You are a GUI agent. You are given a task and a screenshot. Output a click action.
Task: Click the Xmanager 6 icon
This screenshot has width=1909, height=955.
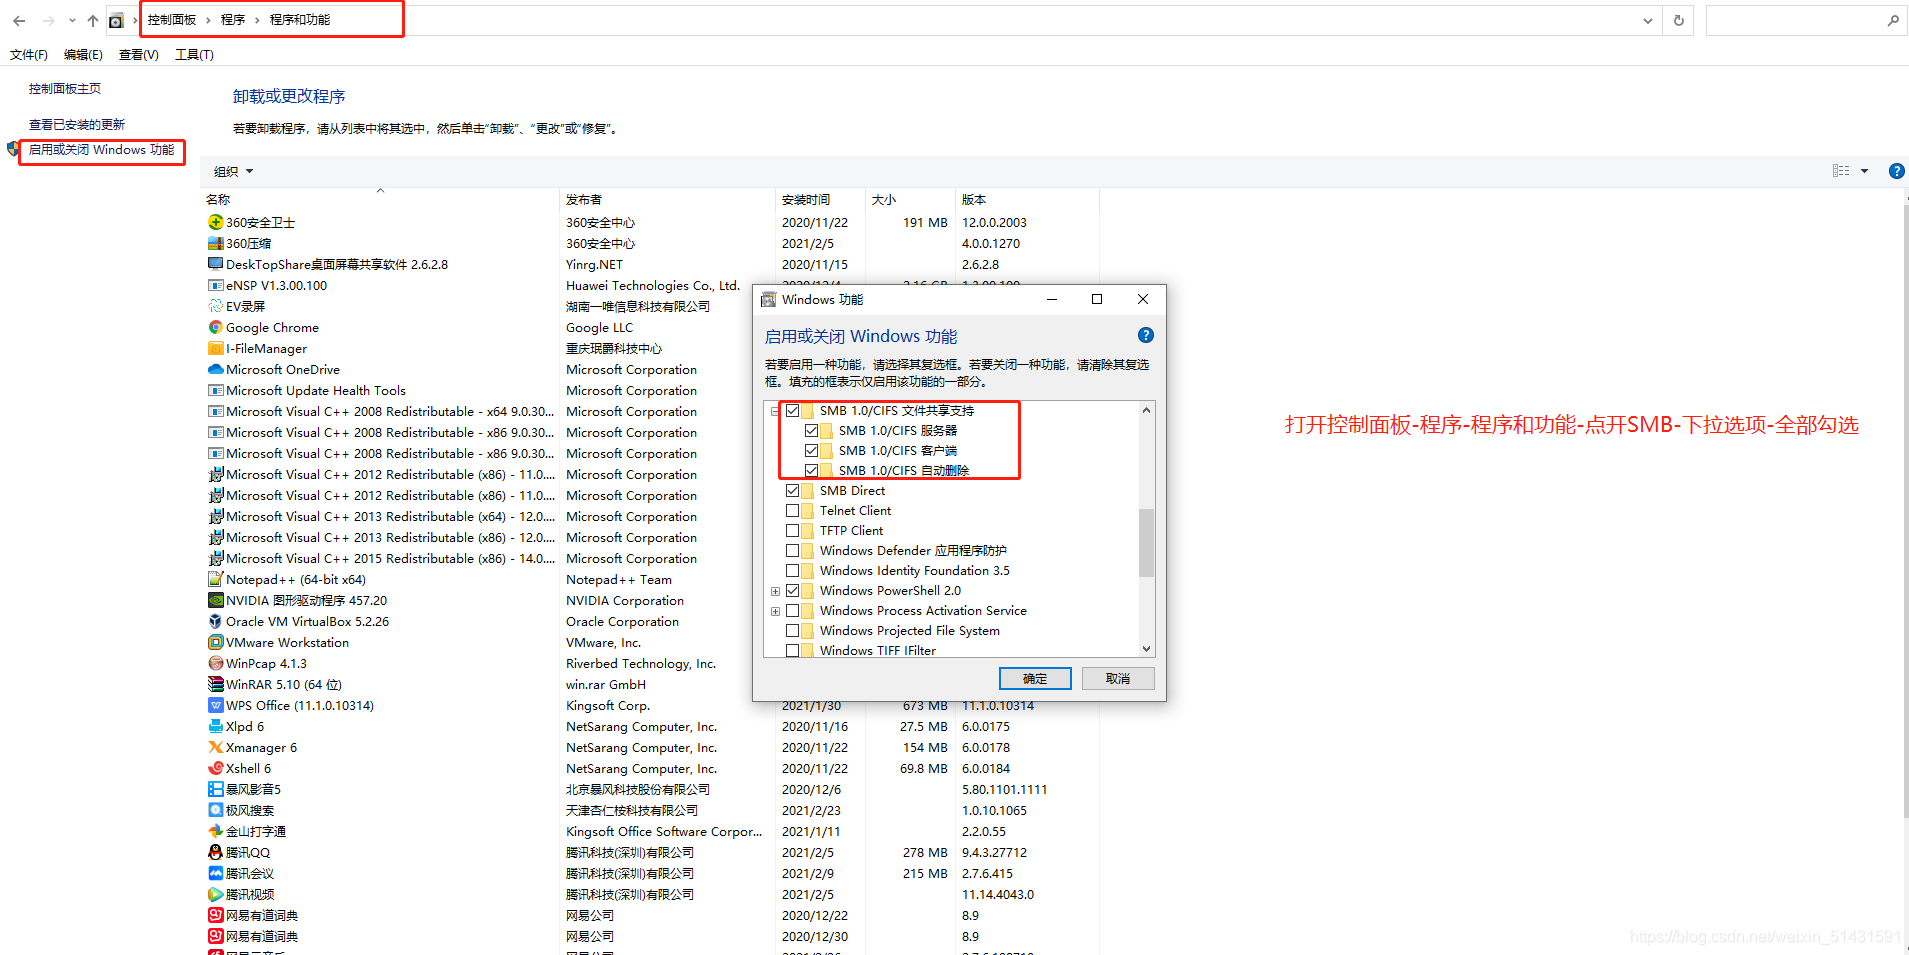pyautogui.click(x=215, y=747)
